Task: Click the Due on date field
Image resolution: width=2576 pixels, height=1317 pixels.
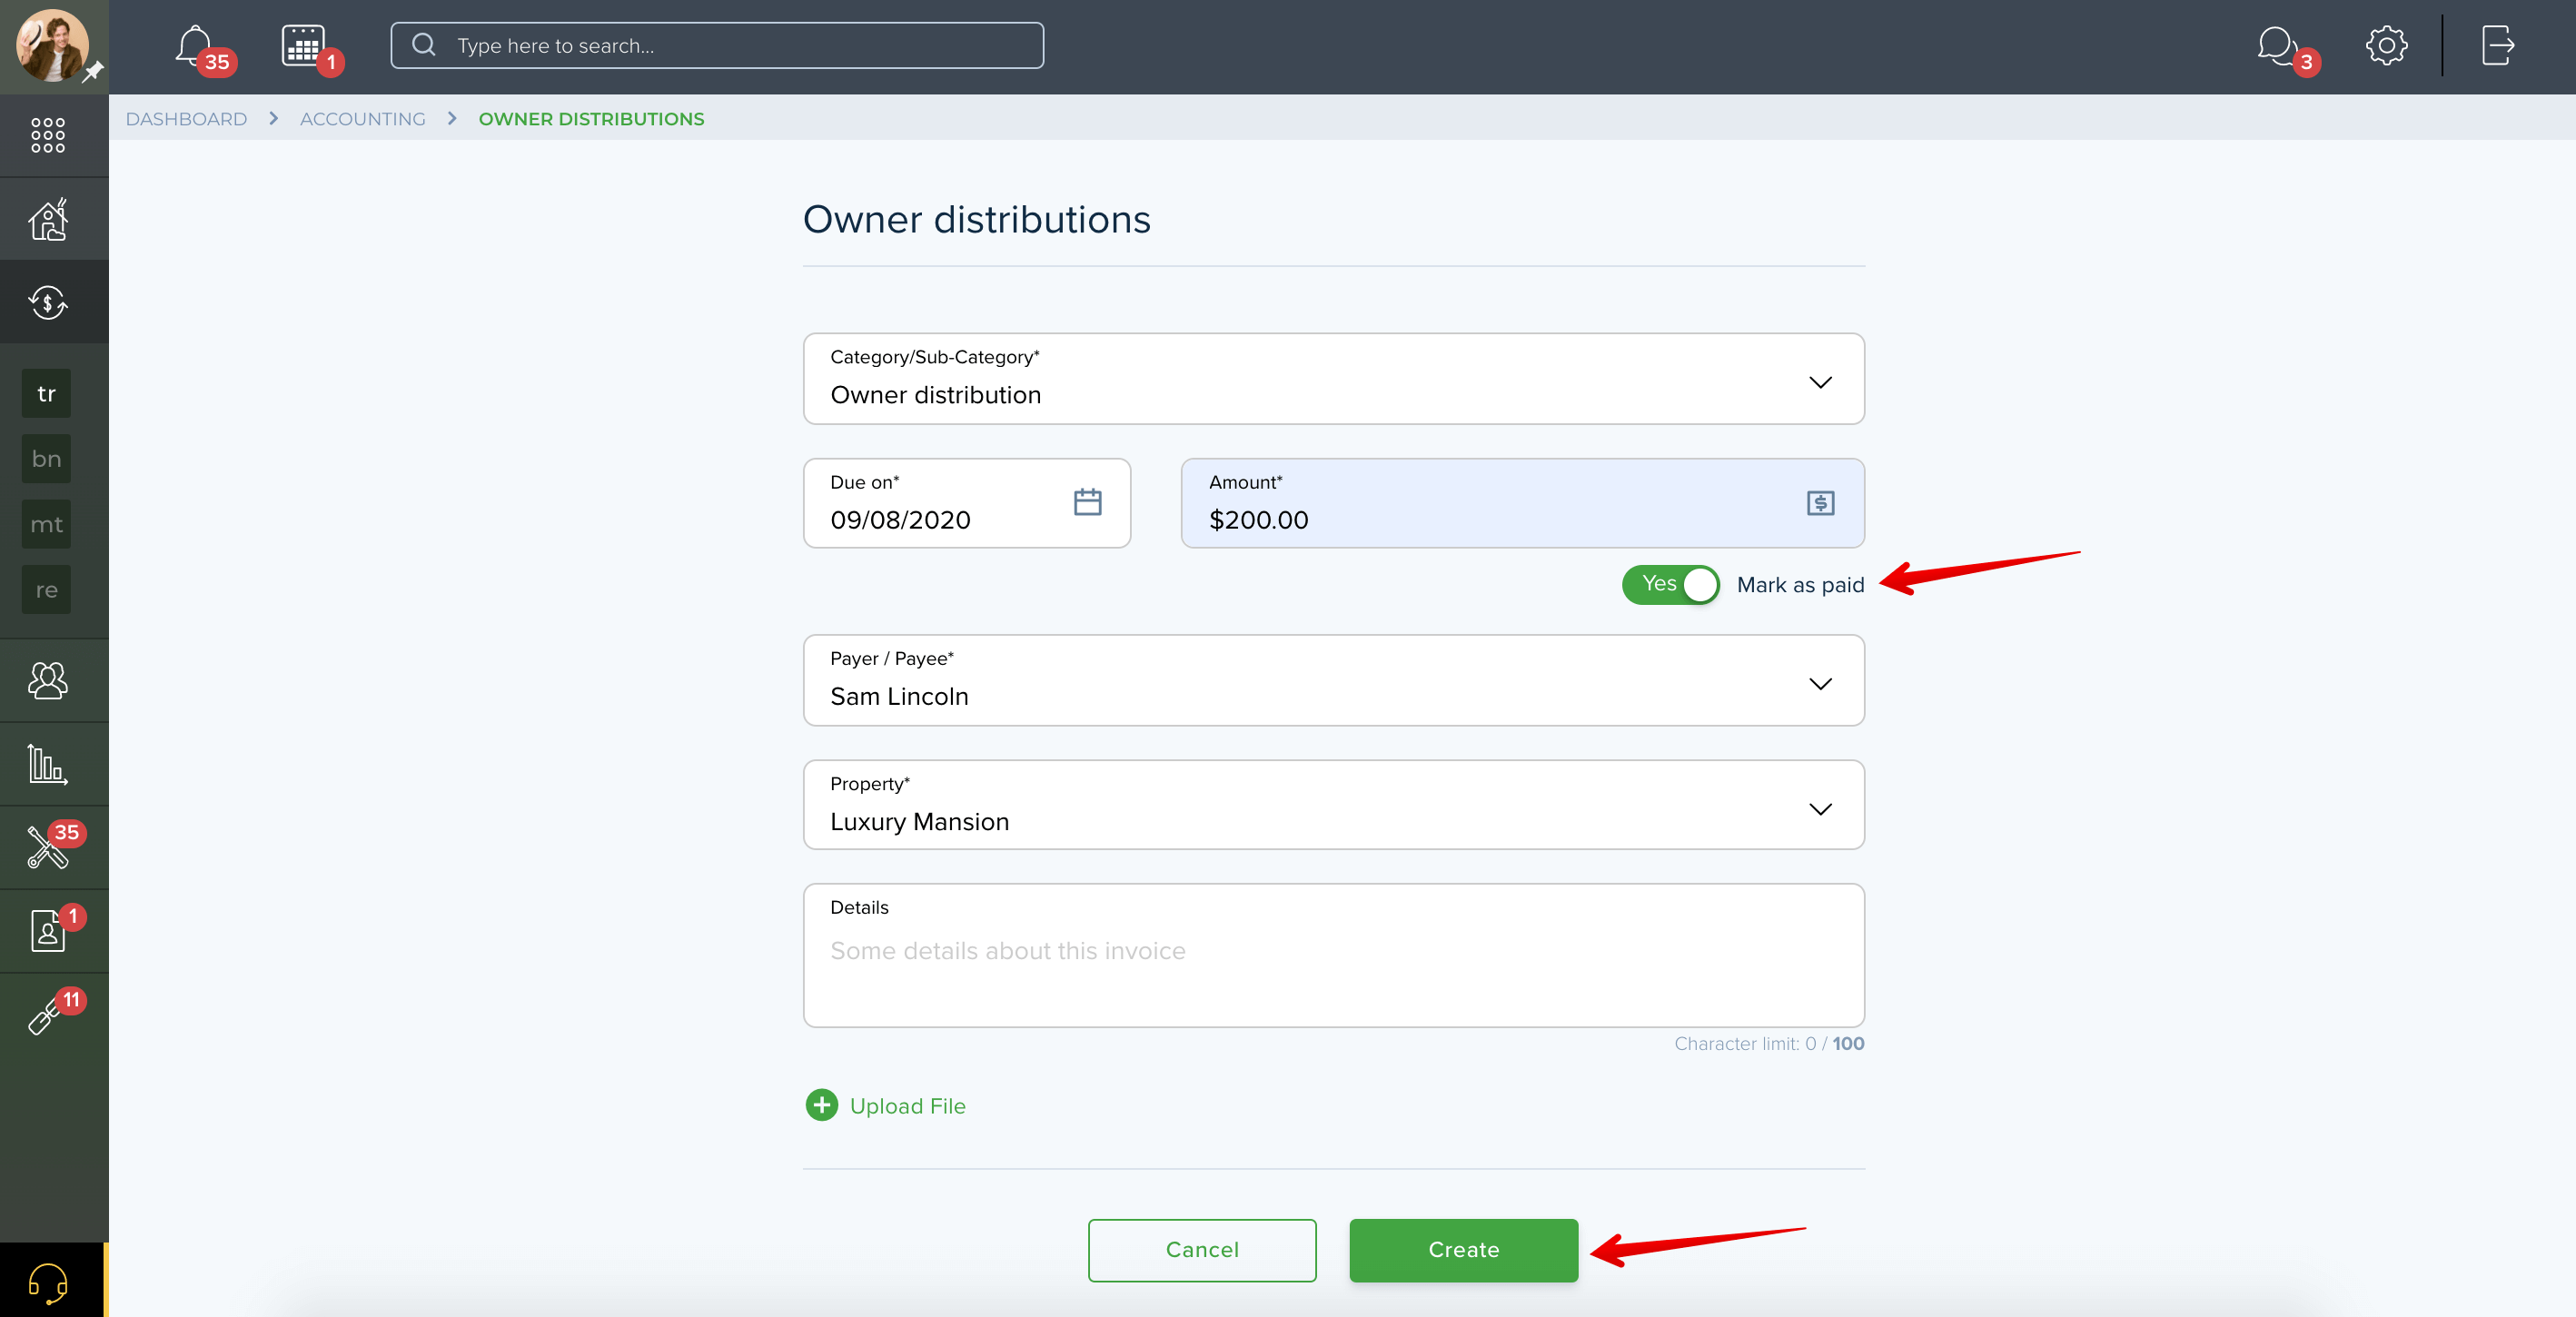Action: (x=967, y=503)
